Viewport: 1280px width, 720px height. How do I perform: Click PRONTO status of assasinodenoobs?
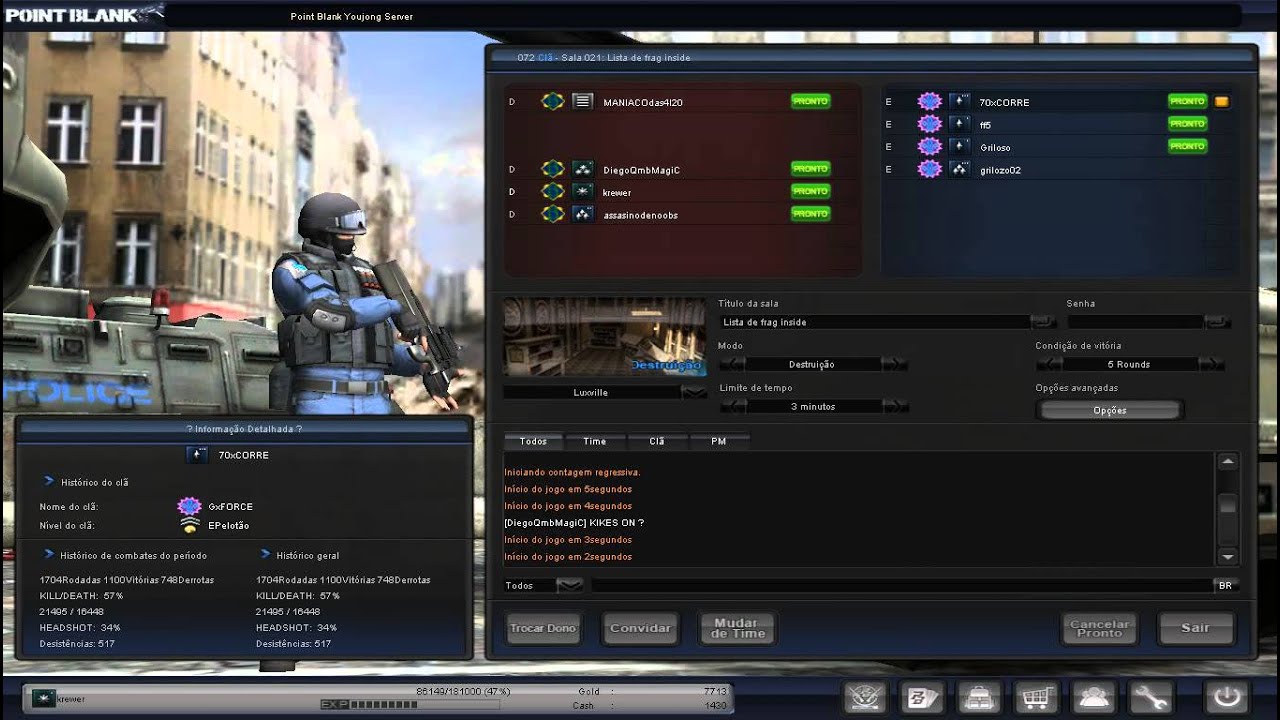point(810,214)
